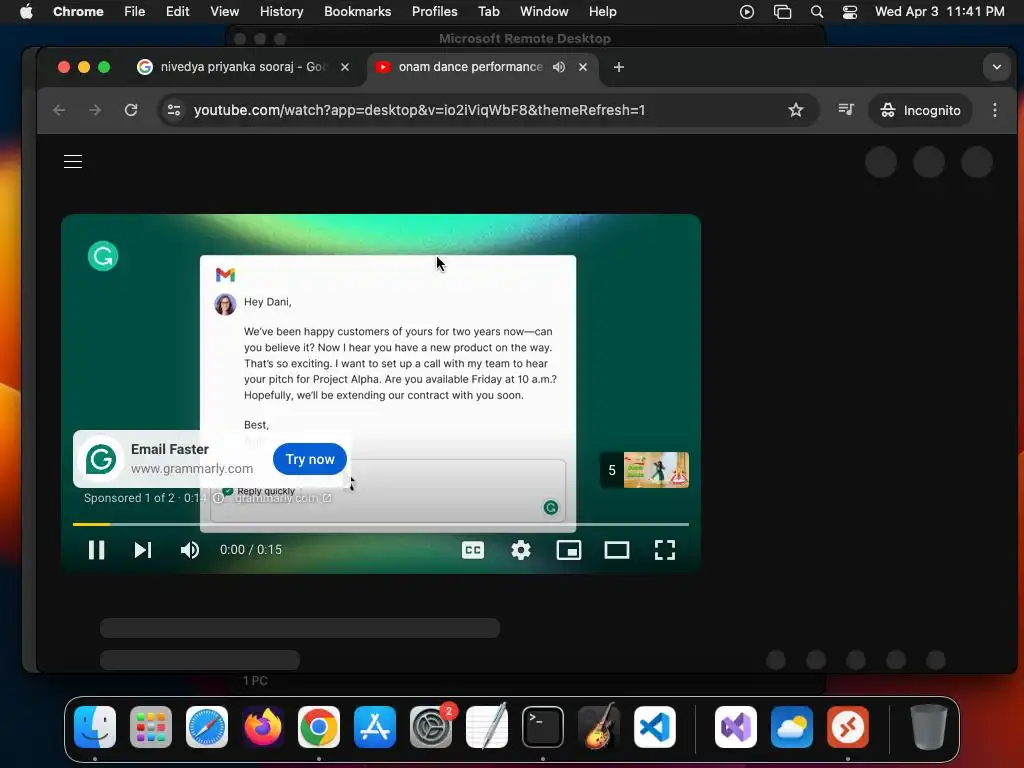
Task: Open the View menu
Action: click(225, 11)
